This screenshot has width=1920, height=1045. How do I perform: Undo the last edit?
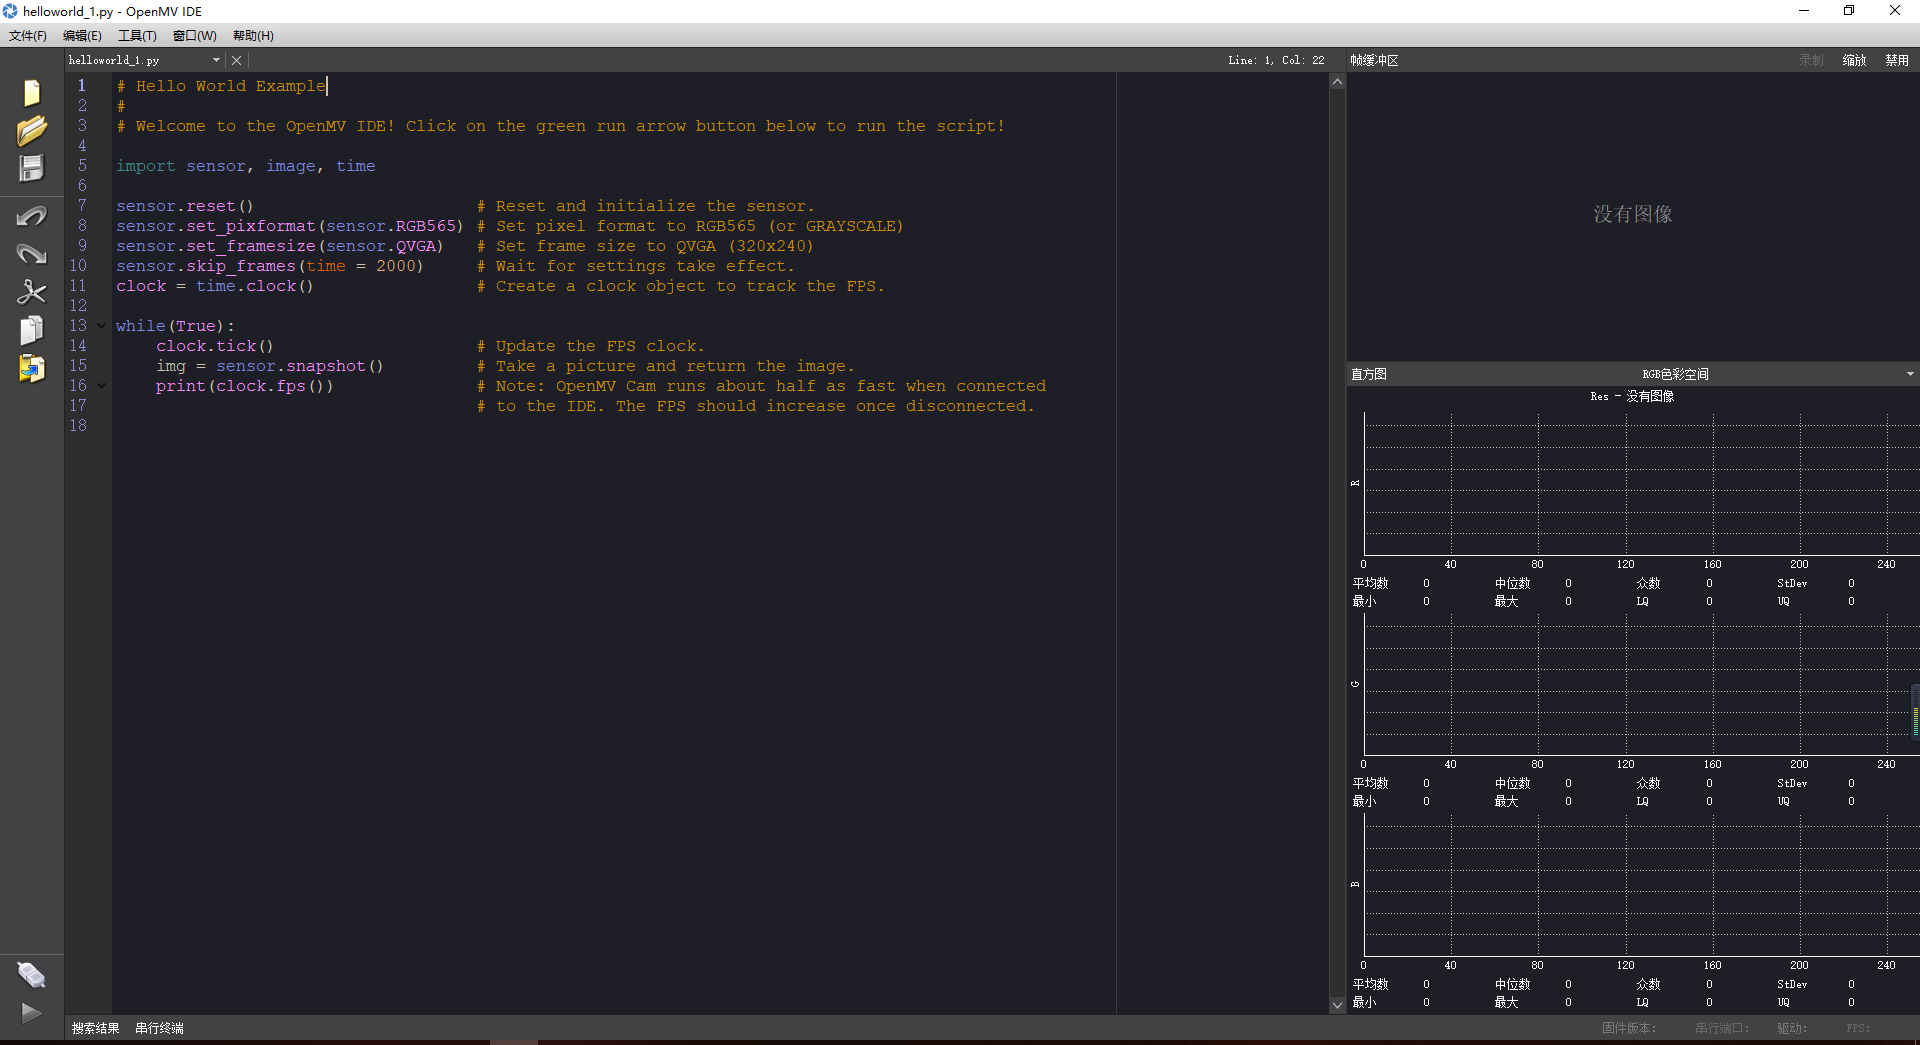click(x=31, y=215)
